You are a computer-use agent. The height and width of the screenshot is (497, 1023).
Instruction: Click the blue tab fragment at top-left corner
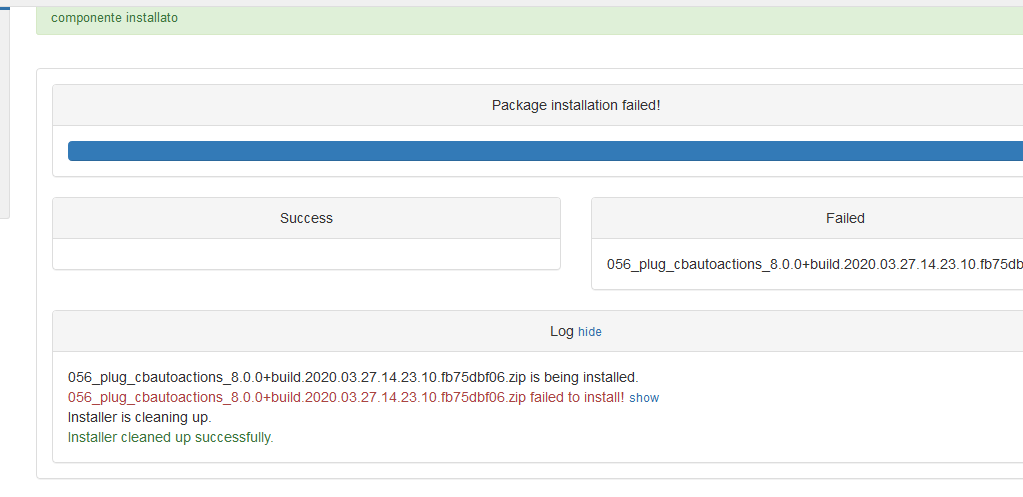click(5, 8)
